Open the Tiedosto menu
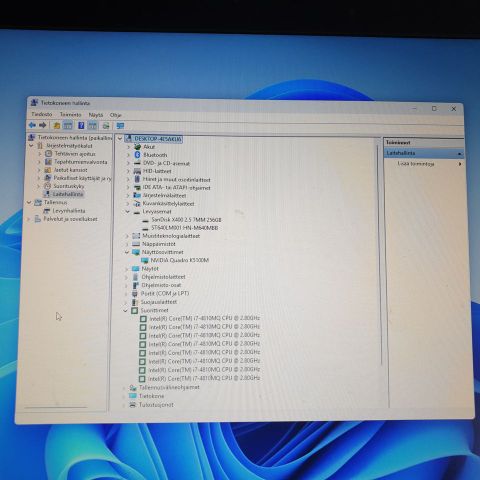This screenshot has width=480, height=480. click(x=42, y=114)
